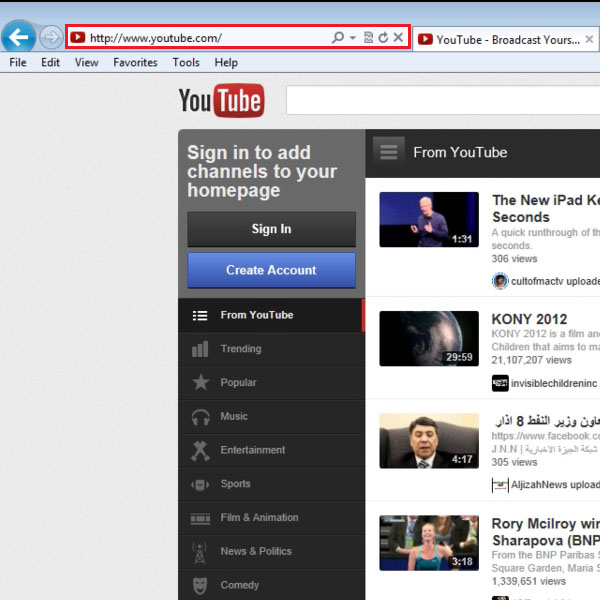
Task: Click the invisiblechildreninc channel avatar
Action: tap(500, 383)
